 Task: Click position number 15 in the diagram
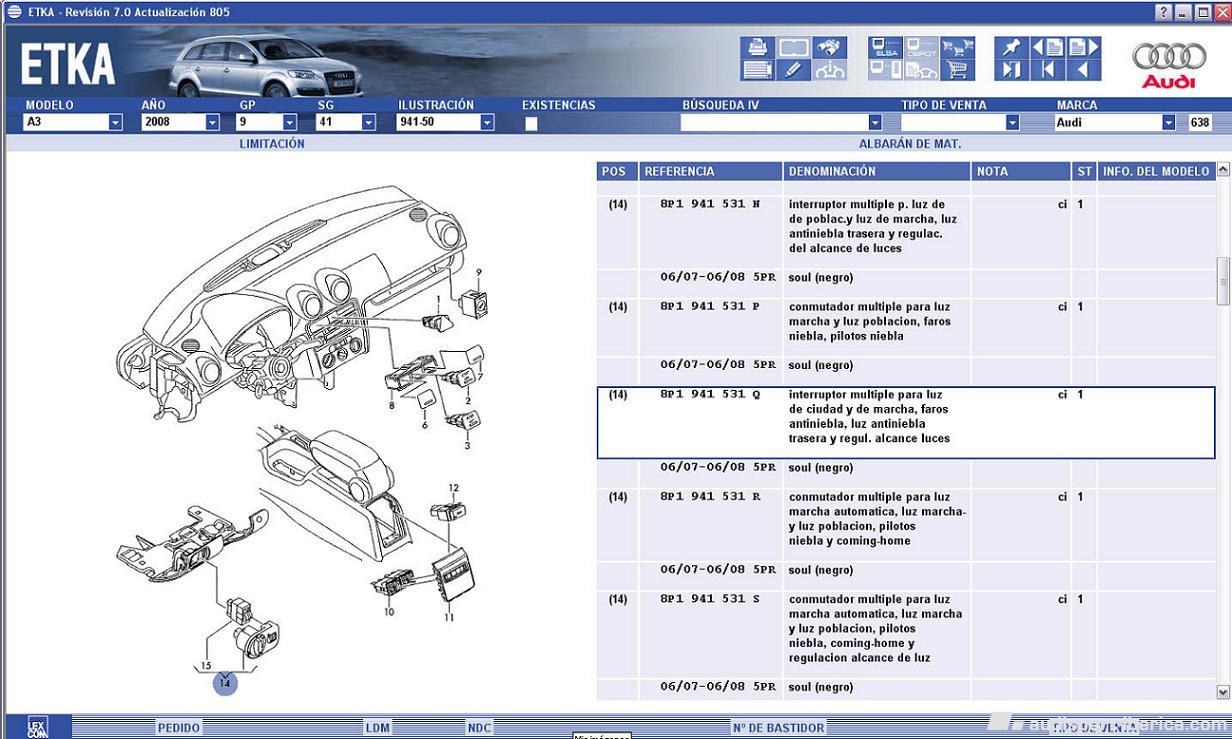206,665
